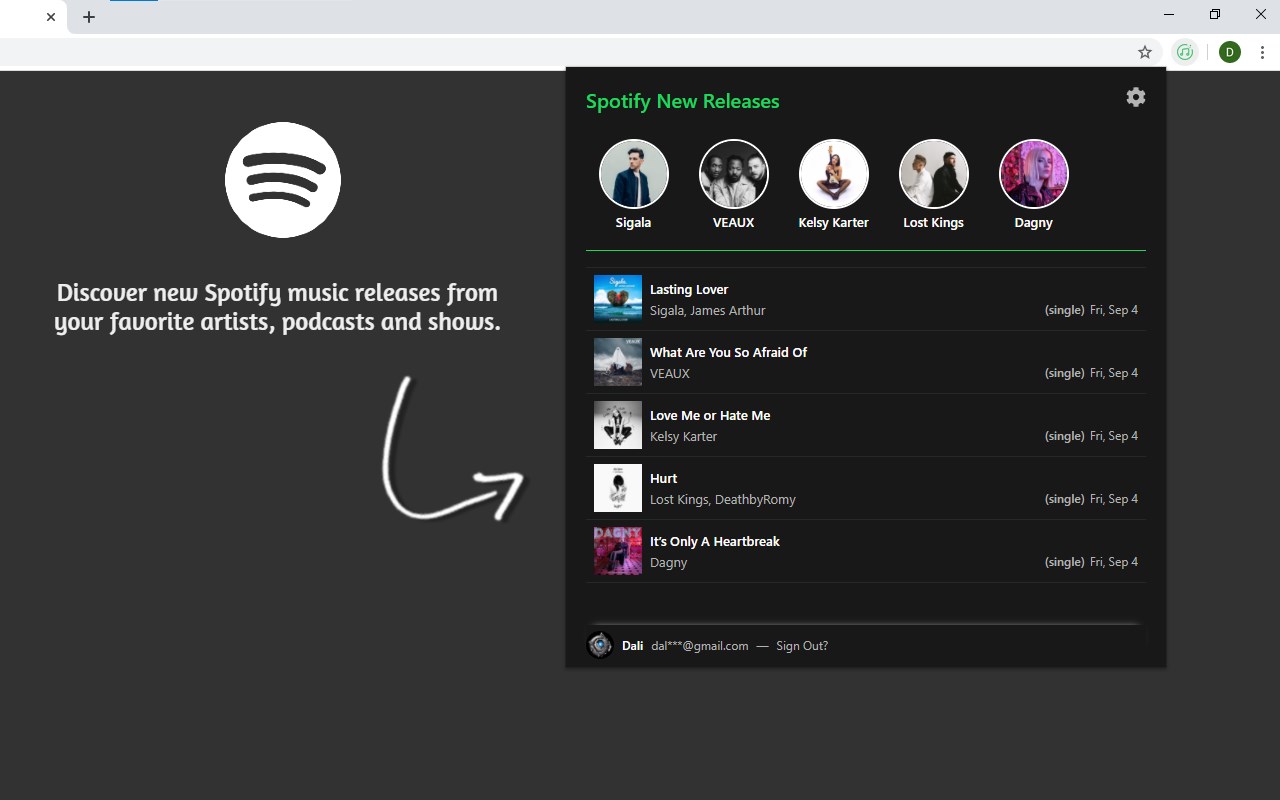Open the extension settings gear
The image size is (1280, 800).
[1135, 97]
